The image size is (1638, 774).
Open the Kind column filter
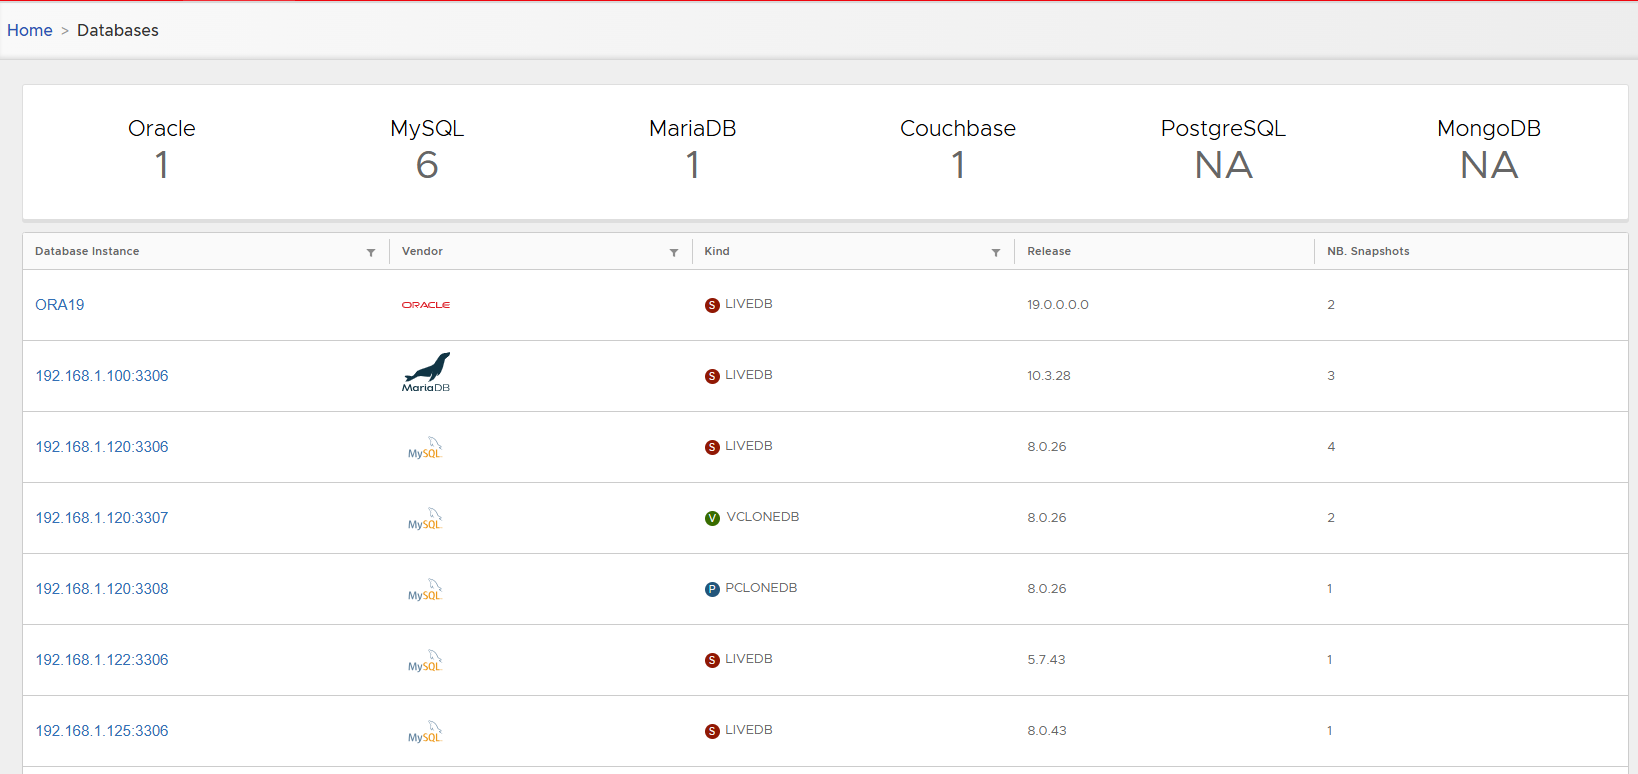[x=996, y=252]
